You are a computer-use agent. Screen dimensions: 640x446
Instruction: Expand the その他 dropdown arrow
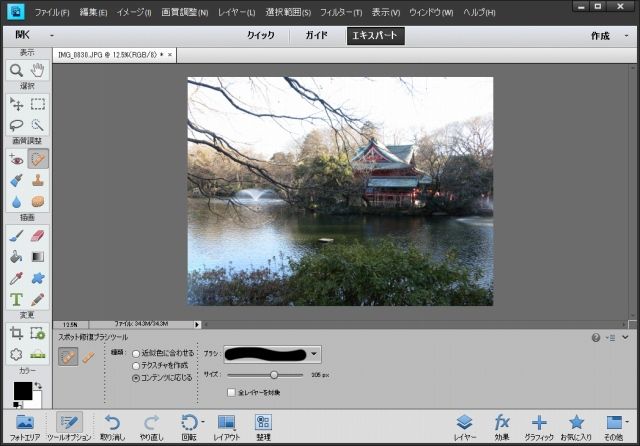(627, 422)
